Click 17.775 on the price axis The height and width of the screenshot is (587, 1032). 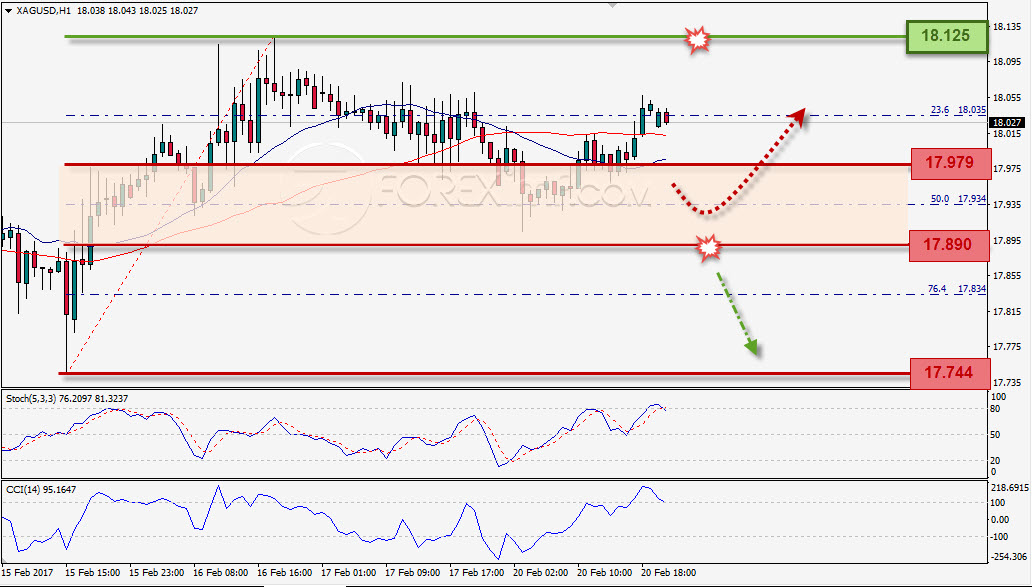pyautogui.click(x=1006, y=347)
